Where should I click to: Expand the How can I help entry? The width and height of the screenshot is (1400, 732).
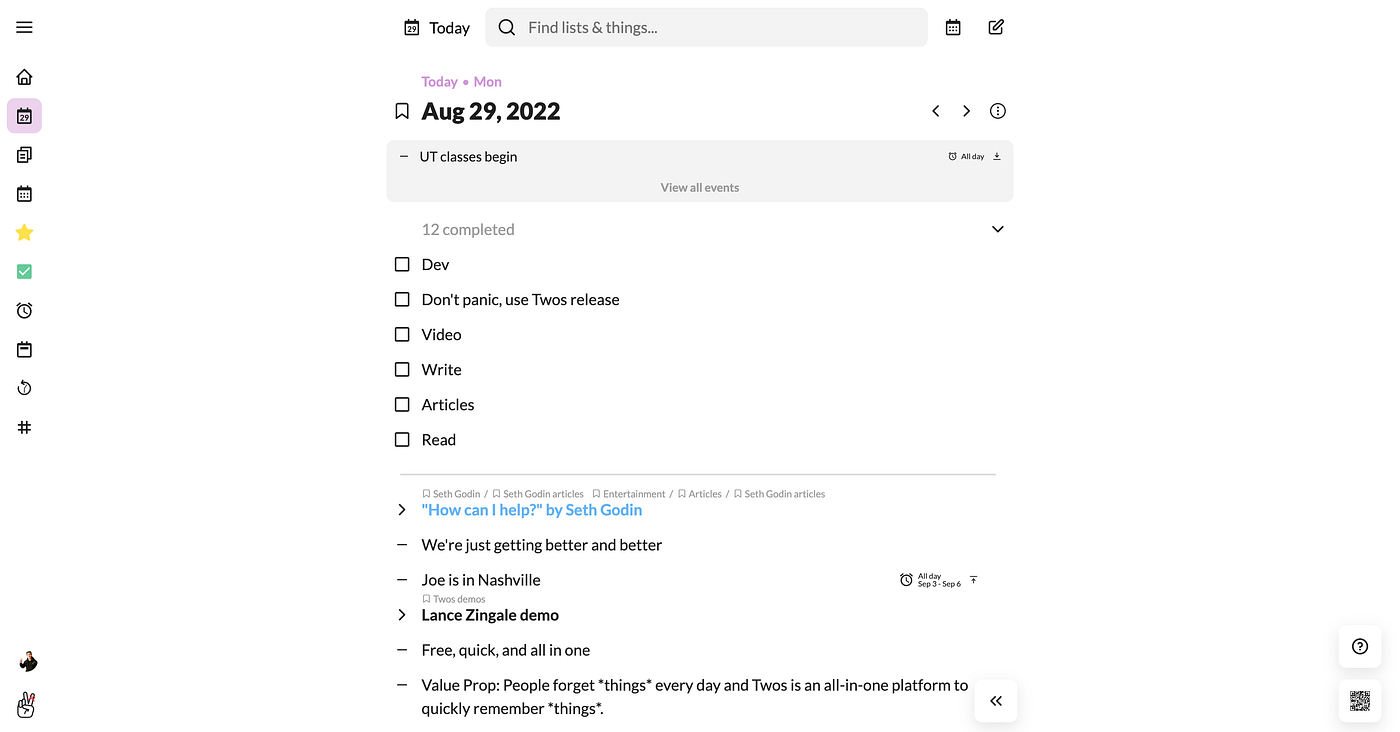click(x=401, y=509)
